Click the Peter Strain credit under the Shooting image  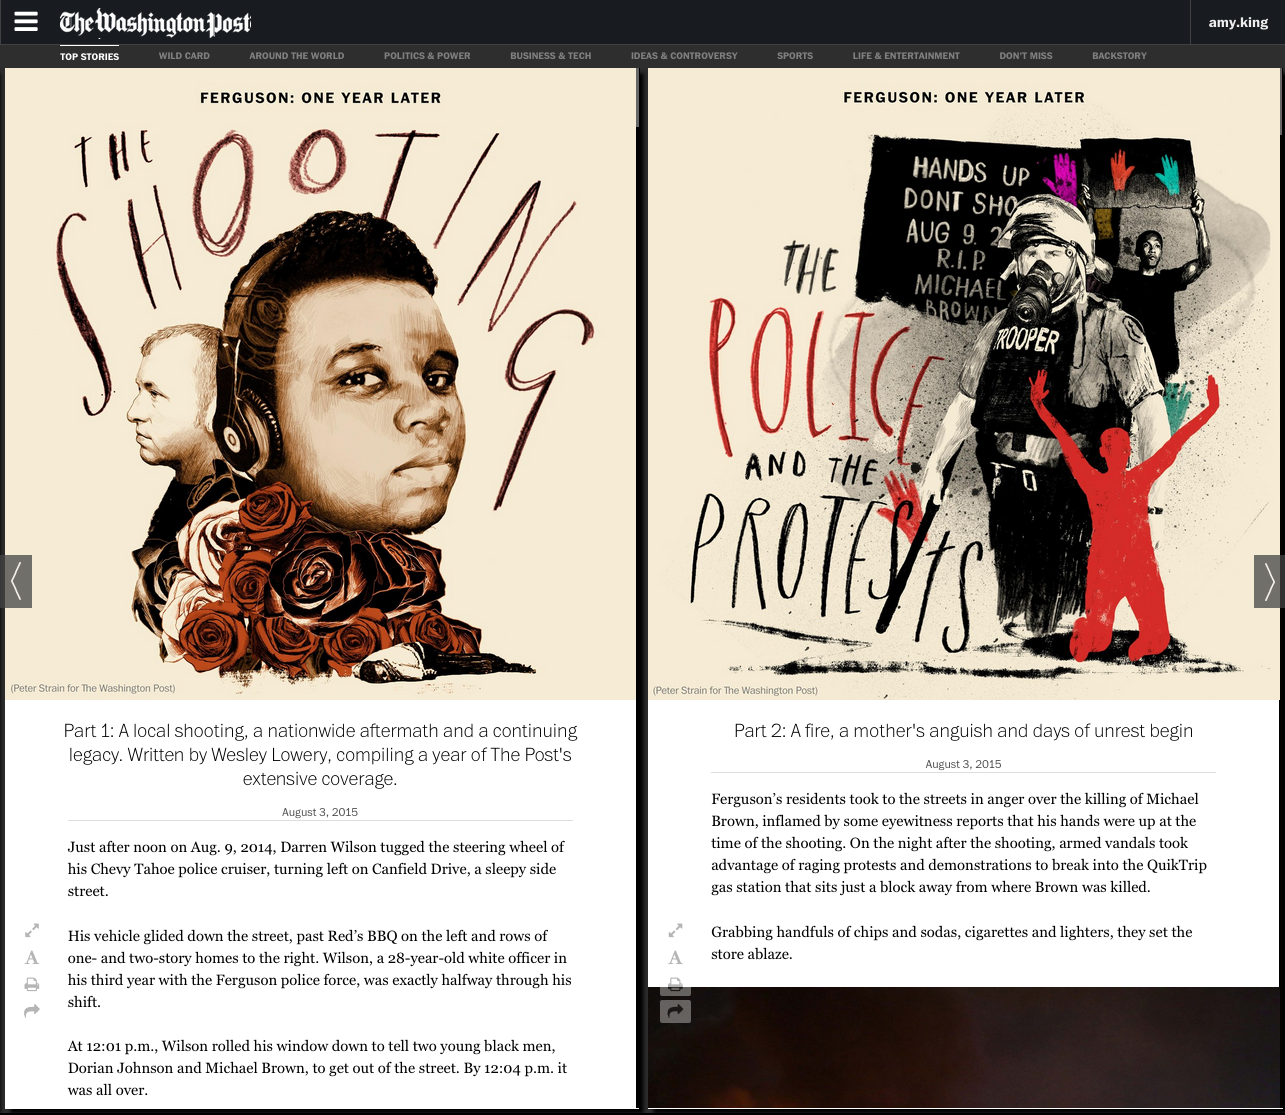pos(93,688)
